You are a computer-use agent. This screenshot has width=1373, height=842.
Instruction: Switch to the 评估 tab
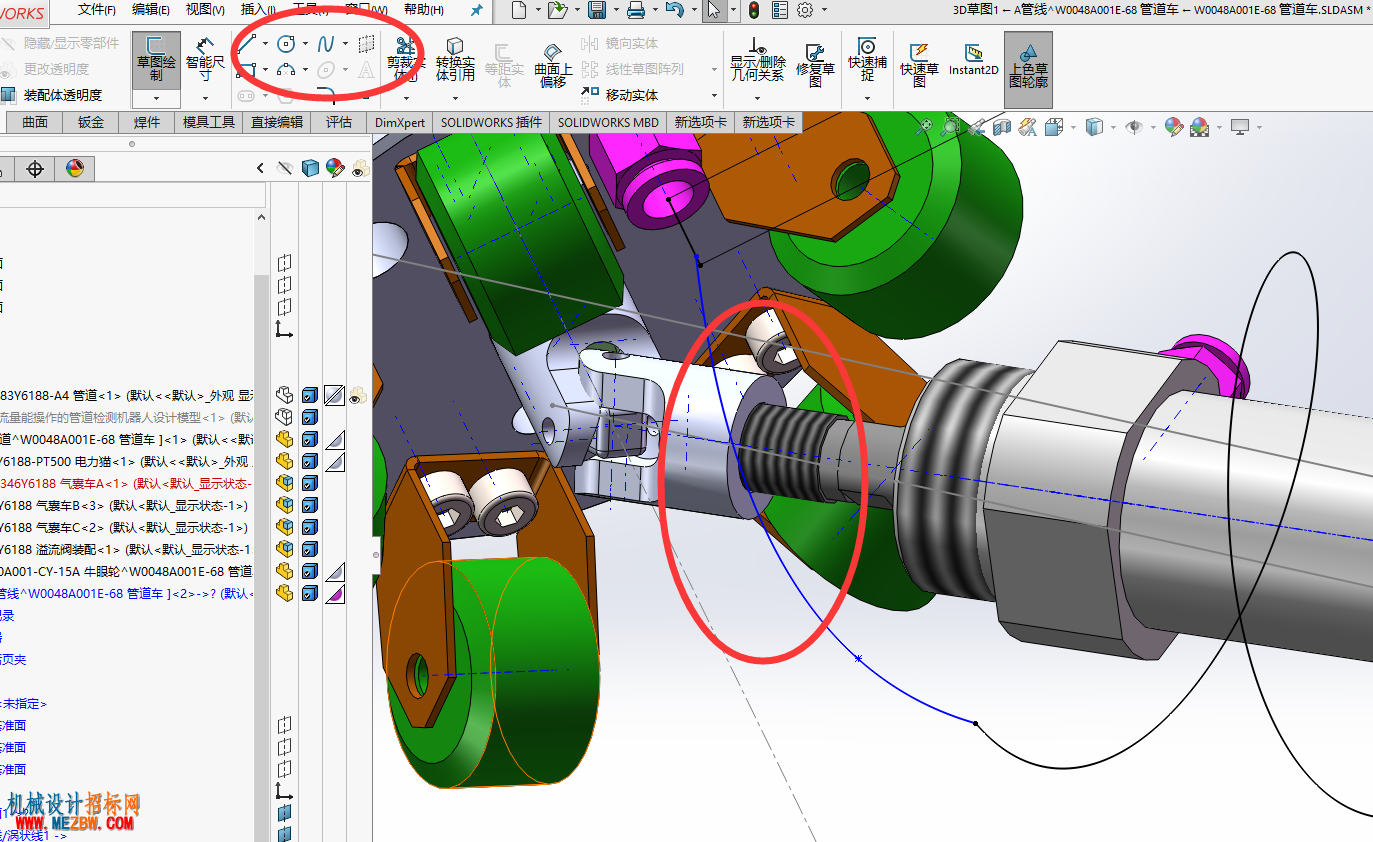339,122
